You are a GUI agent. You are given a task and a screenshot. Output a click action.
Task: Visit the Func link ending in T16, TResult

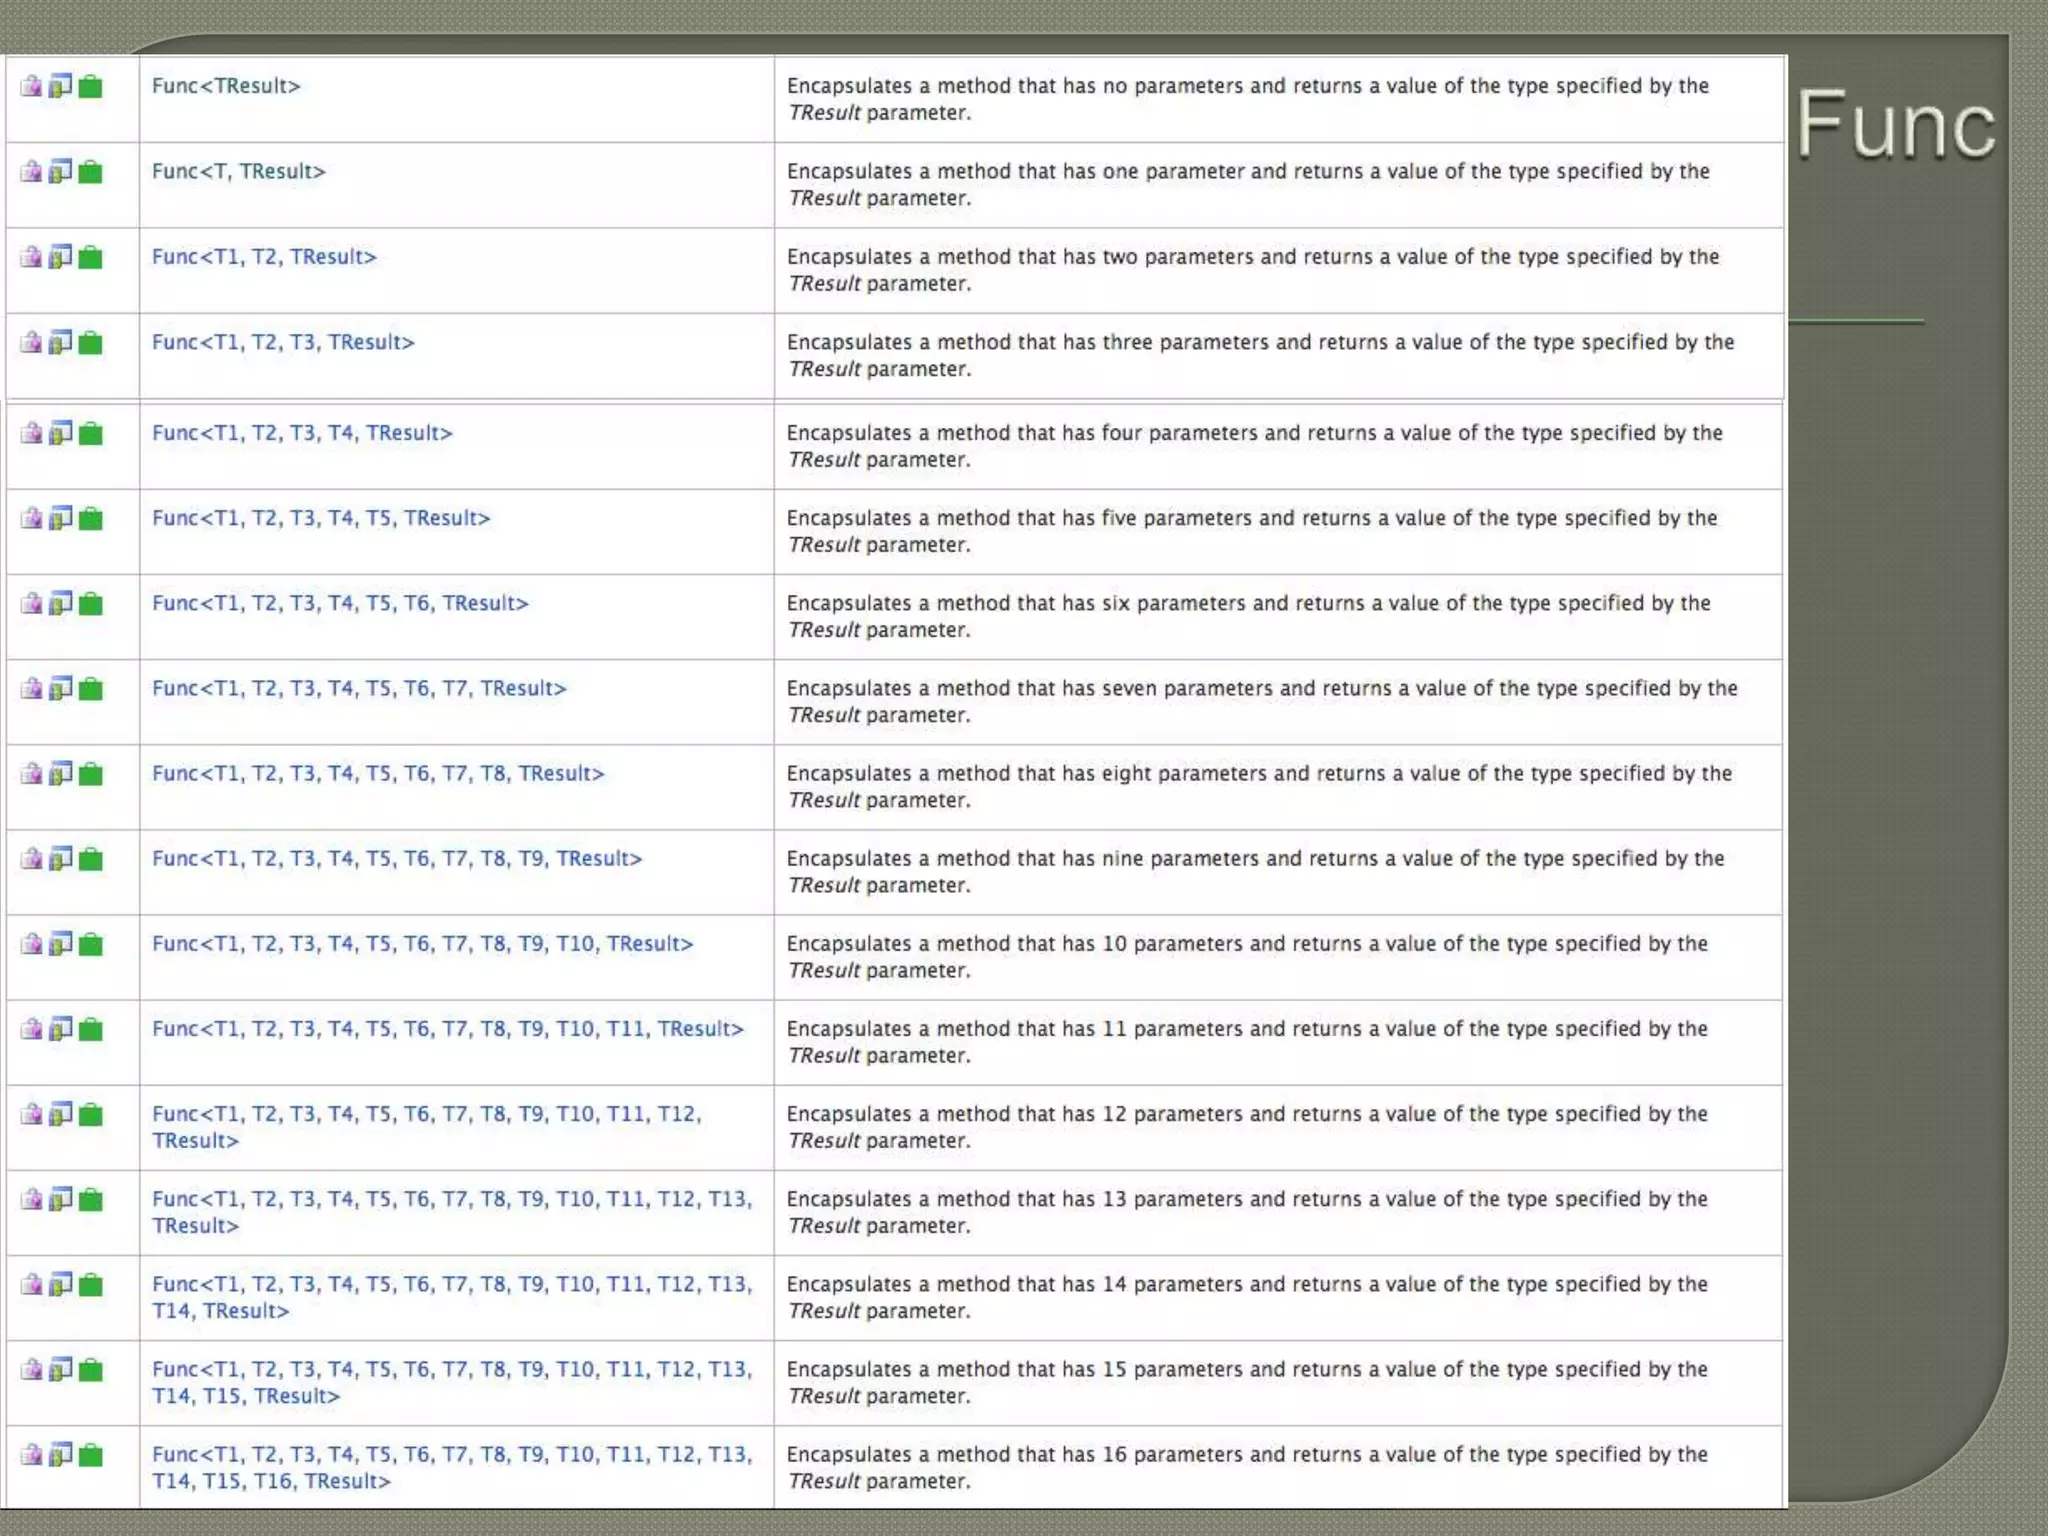pyautogui.click(x=452, y=1467)
